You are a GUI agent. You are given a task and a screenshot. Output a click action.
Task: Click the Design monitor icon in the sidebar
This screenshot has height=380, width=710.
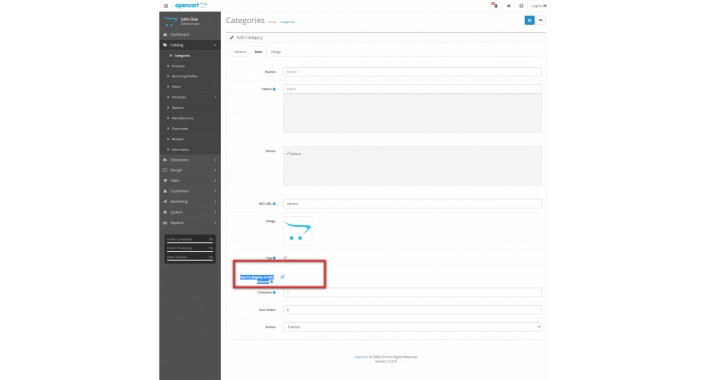click(165, 170)
